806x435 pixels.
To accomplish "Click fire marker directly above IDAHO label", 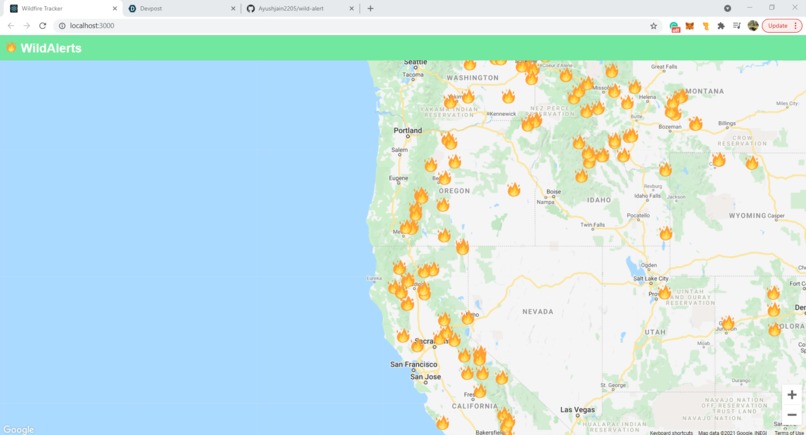I will pyautogui.click(x=581, y=176).
